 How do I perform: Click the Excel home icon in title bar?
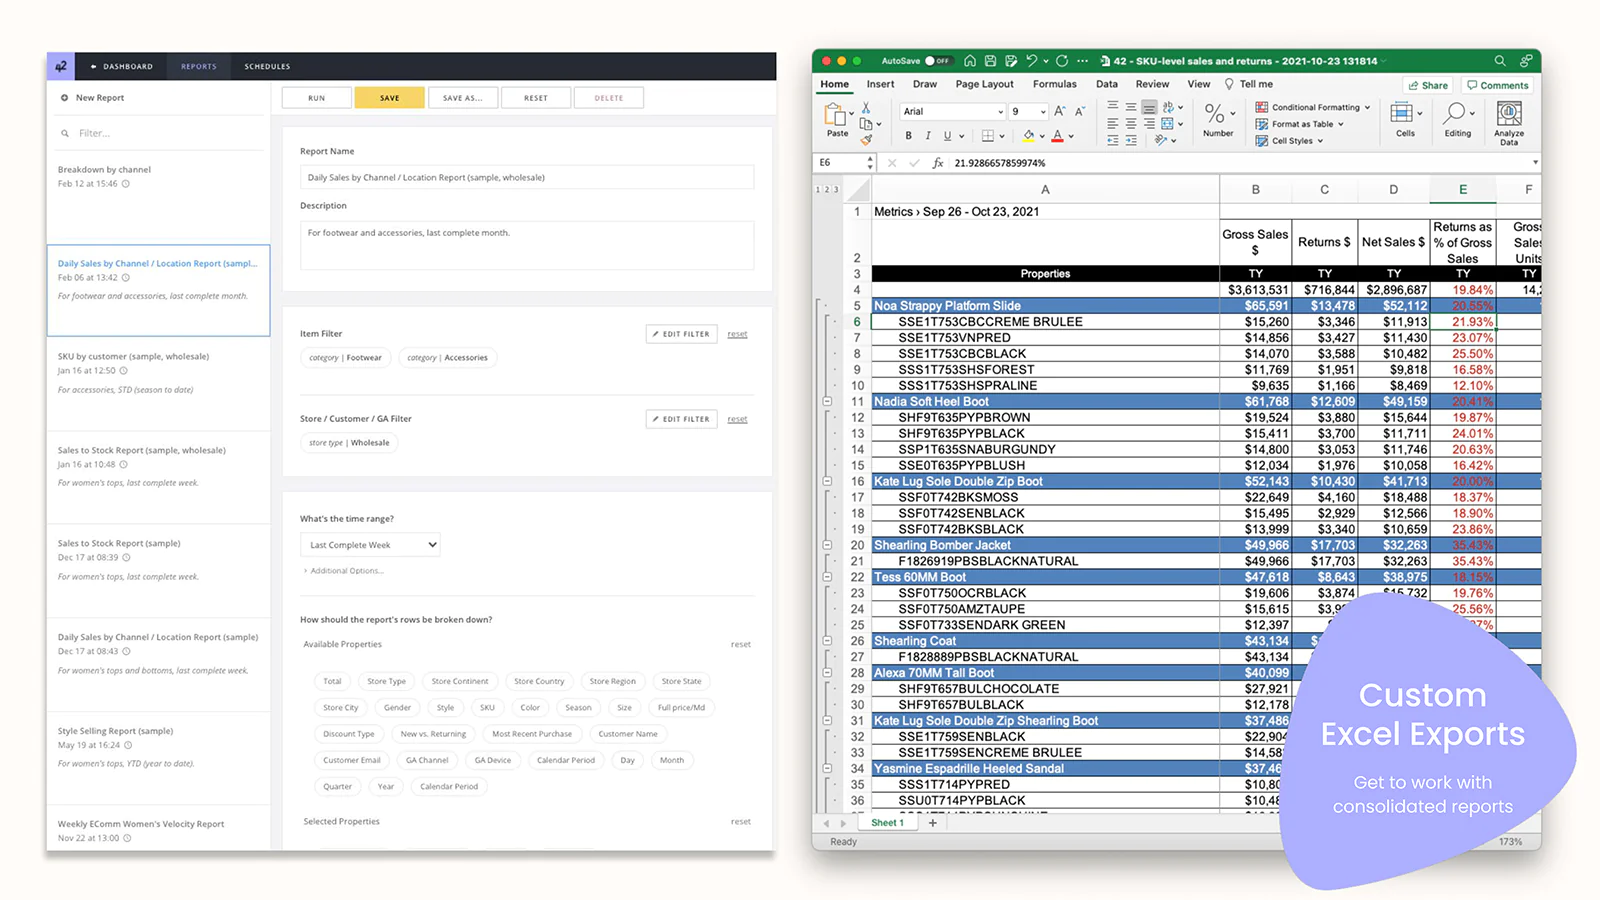pos(969,61)
